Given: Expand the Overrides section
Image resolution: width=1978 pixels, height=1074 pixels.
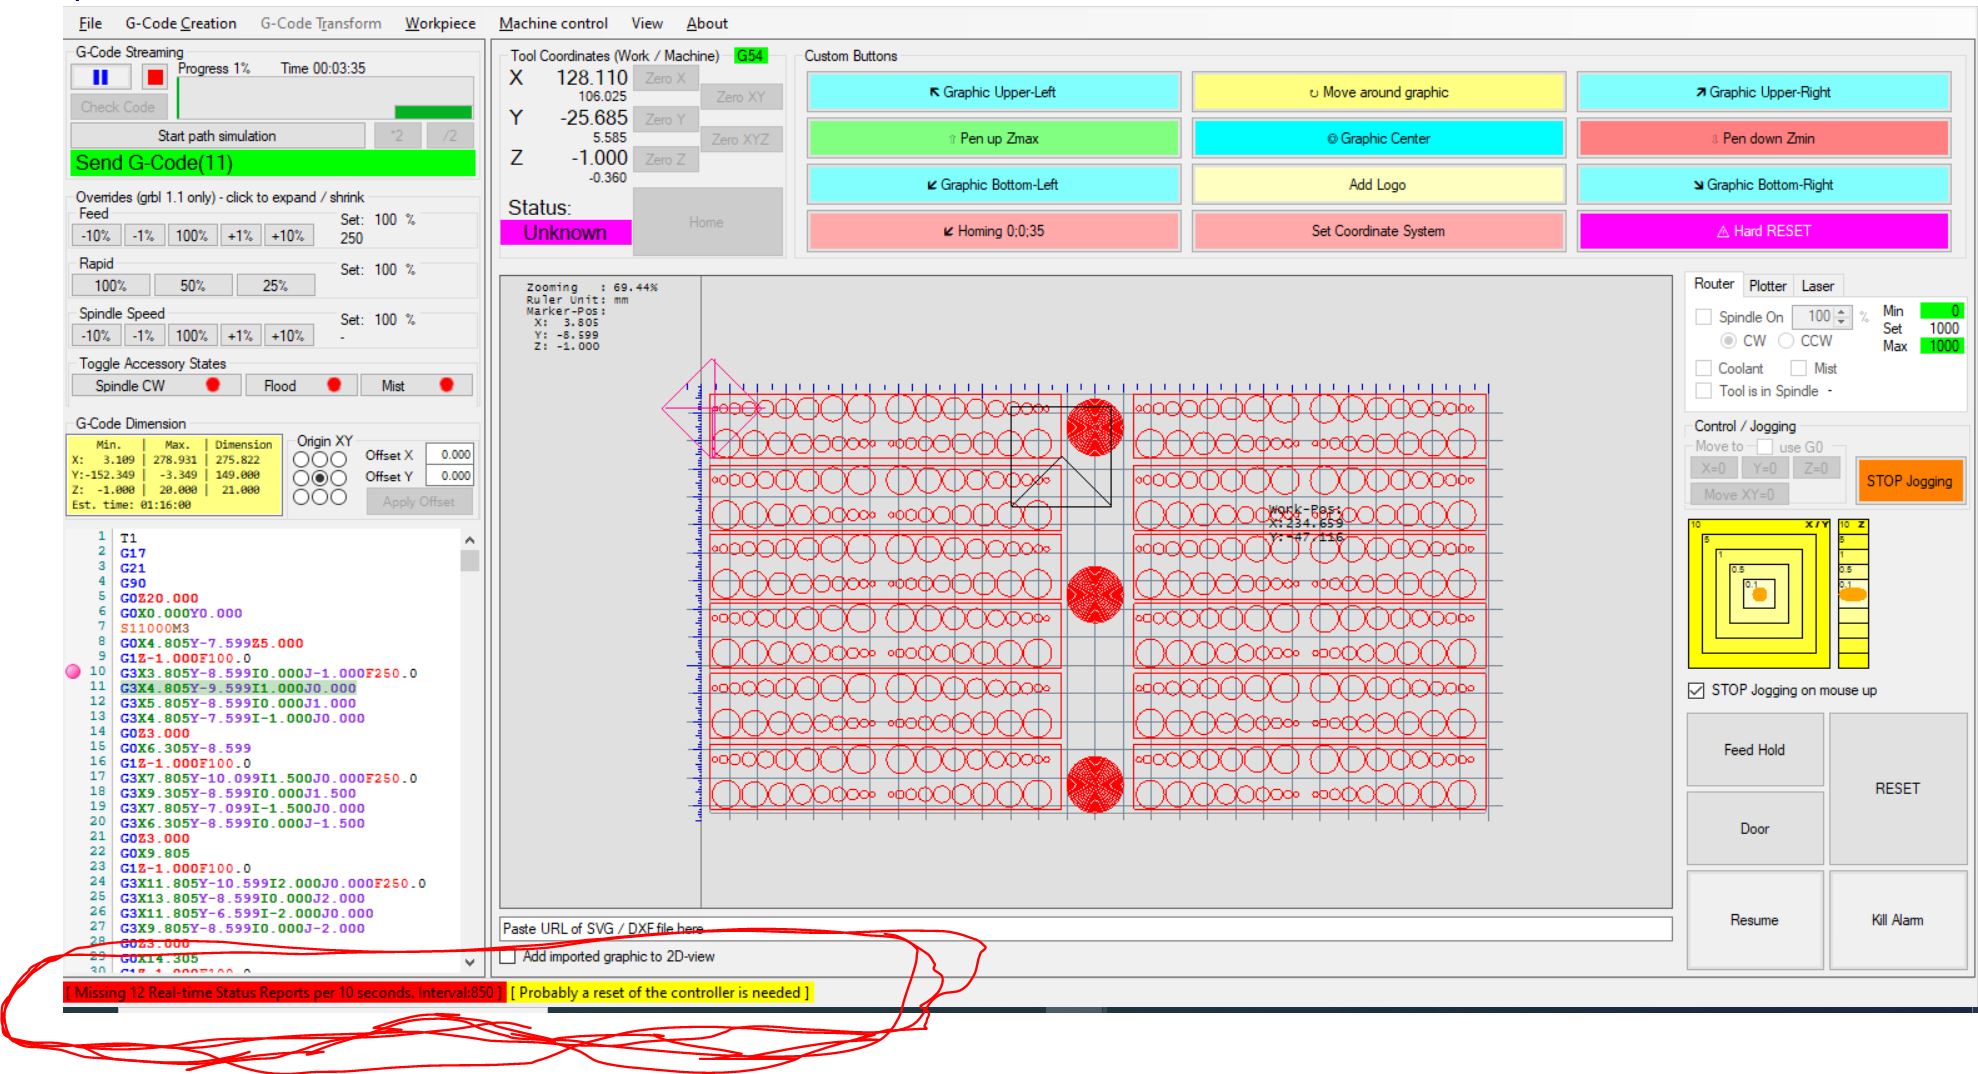Looking at the screenshot, I should coord(220,197).
